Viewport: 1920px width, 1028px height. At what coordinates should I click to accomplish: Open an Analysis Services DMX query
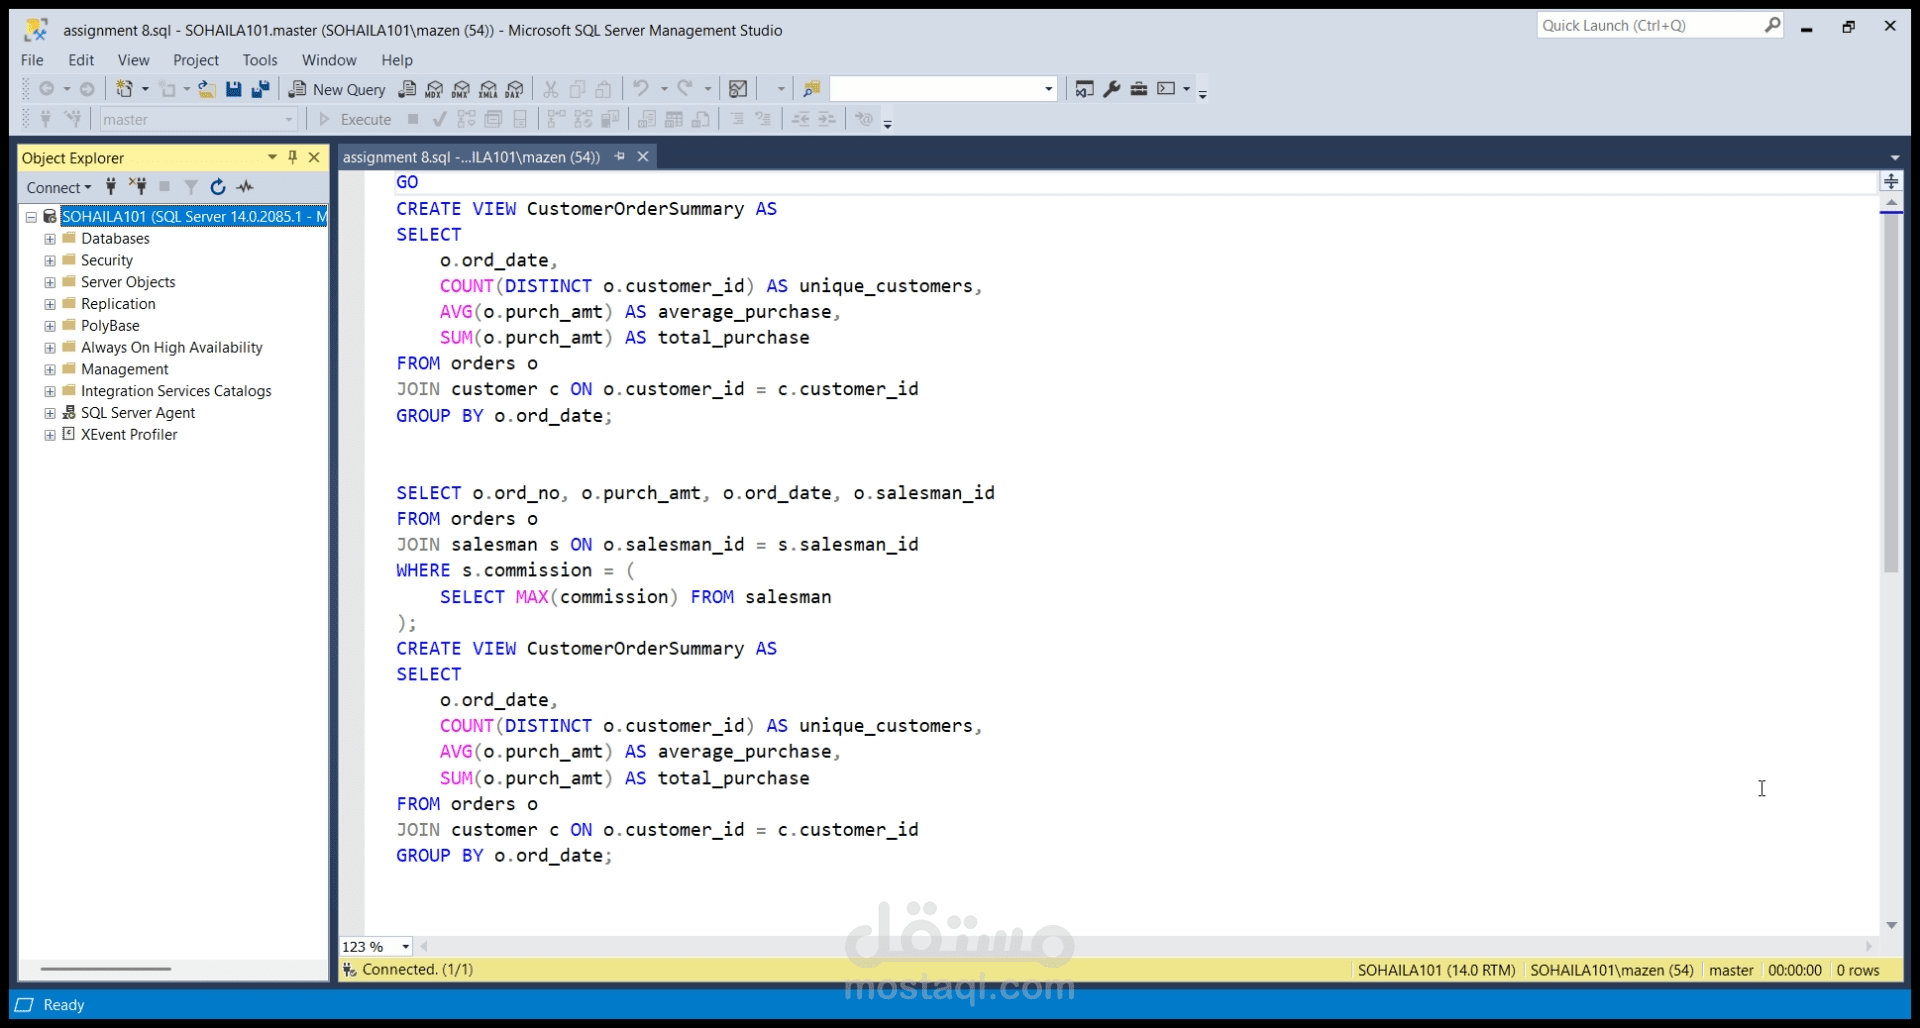coord(461,89)
